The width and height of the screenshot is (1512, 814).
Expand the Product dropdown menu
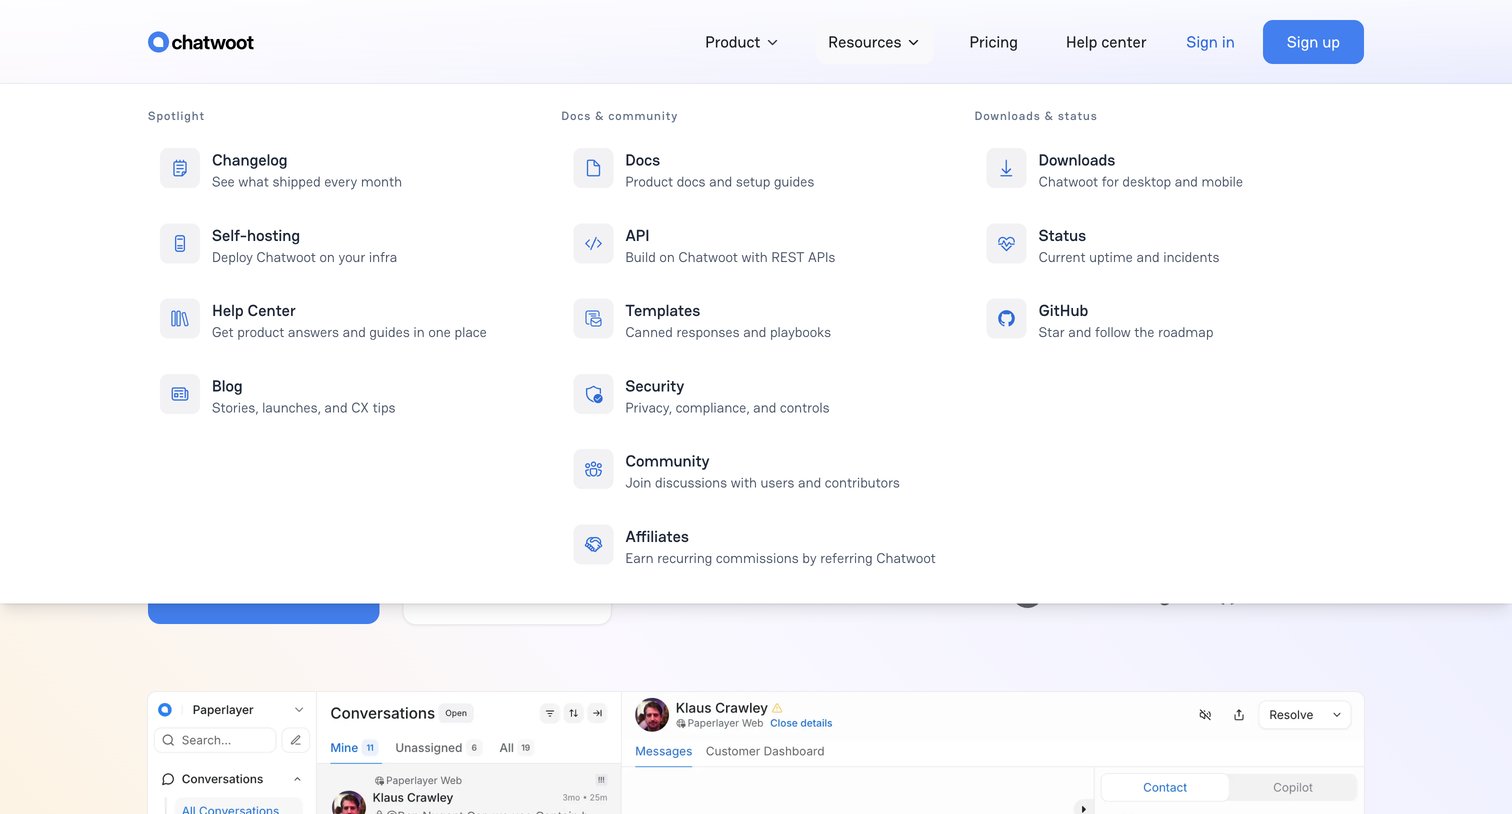741,42
